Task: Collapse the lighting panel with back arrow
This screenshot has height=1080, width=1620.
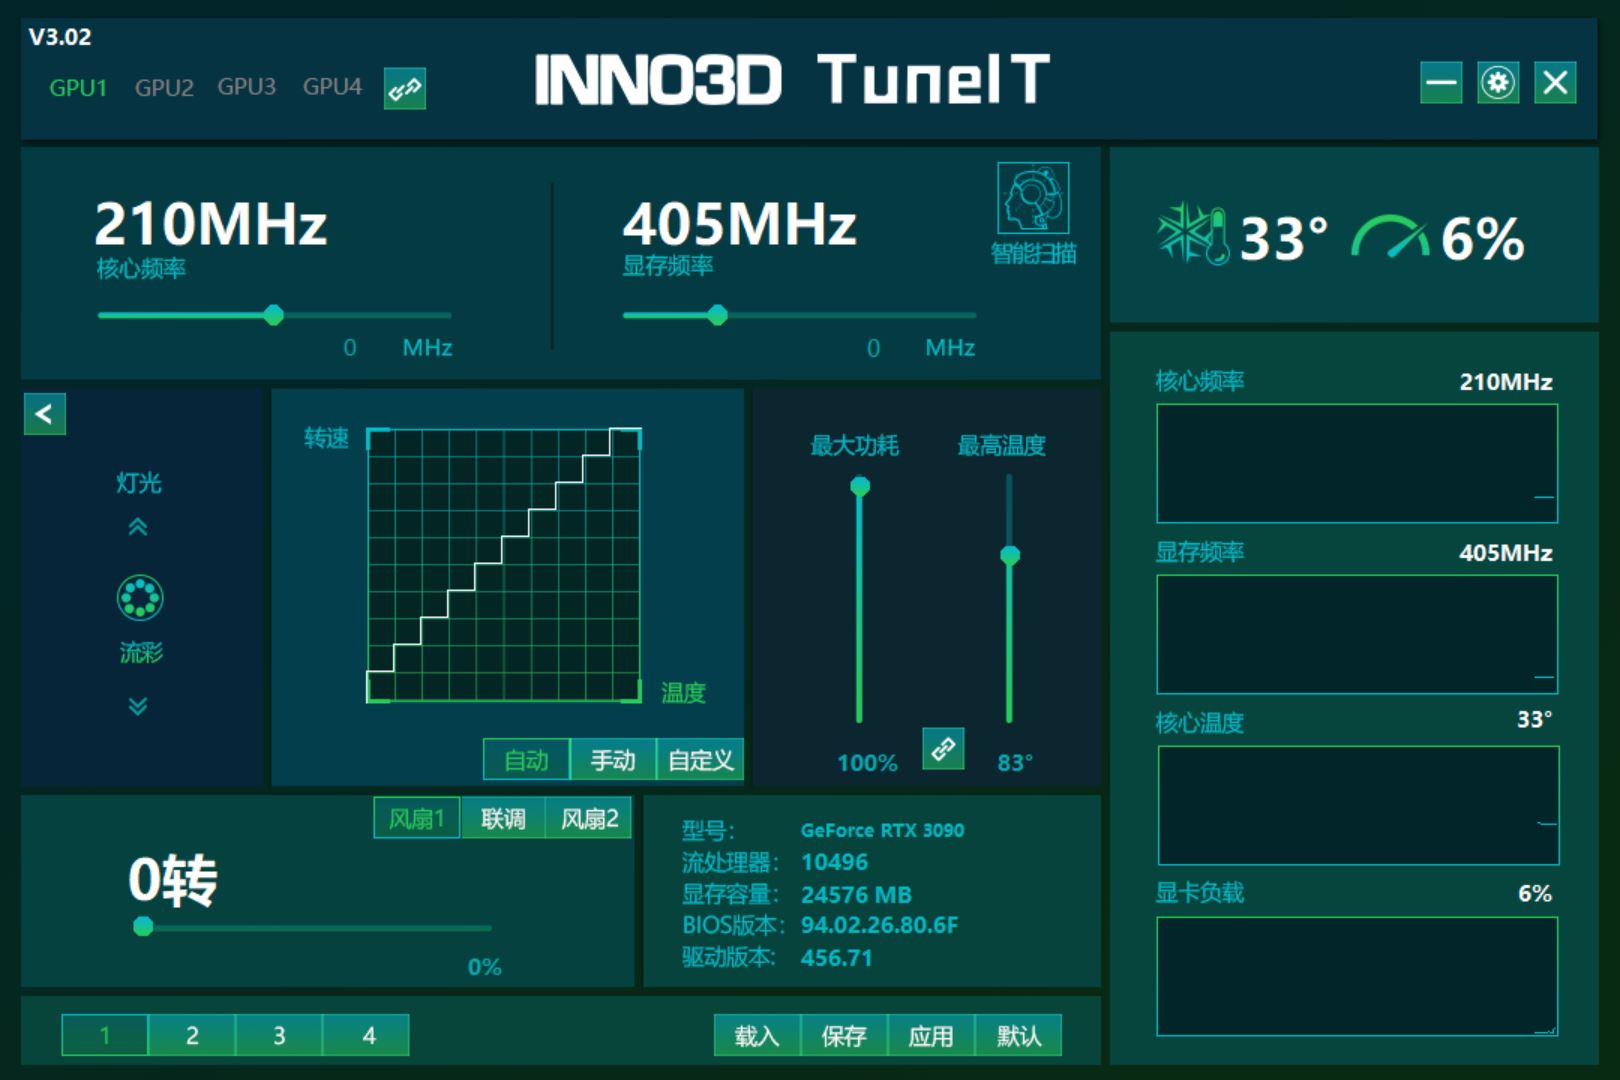Action: point(45,414)
